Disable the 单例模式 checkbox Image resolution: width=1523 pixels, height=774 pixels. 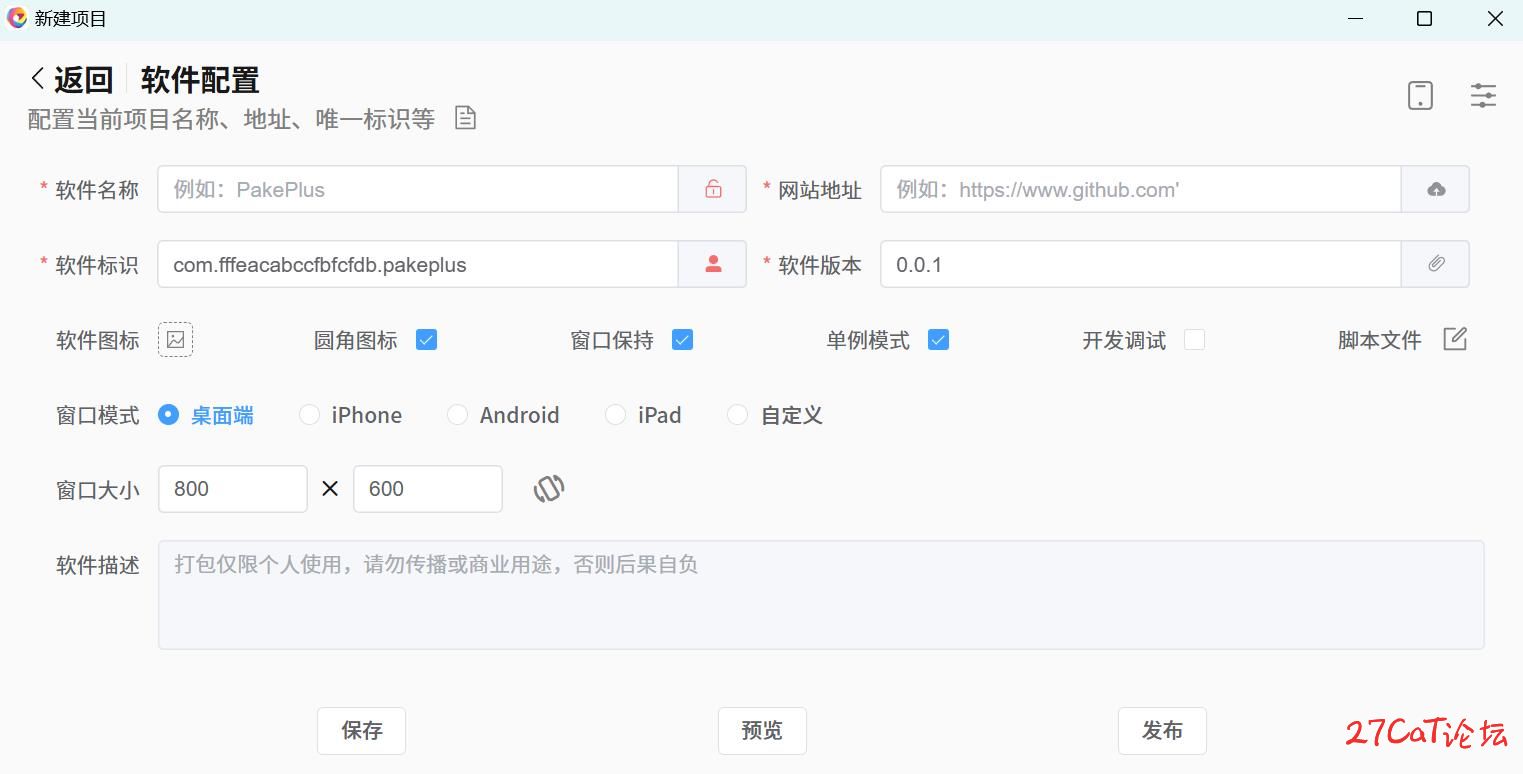click(x=938, y=340)
